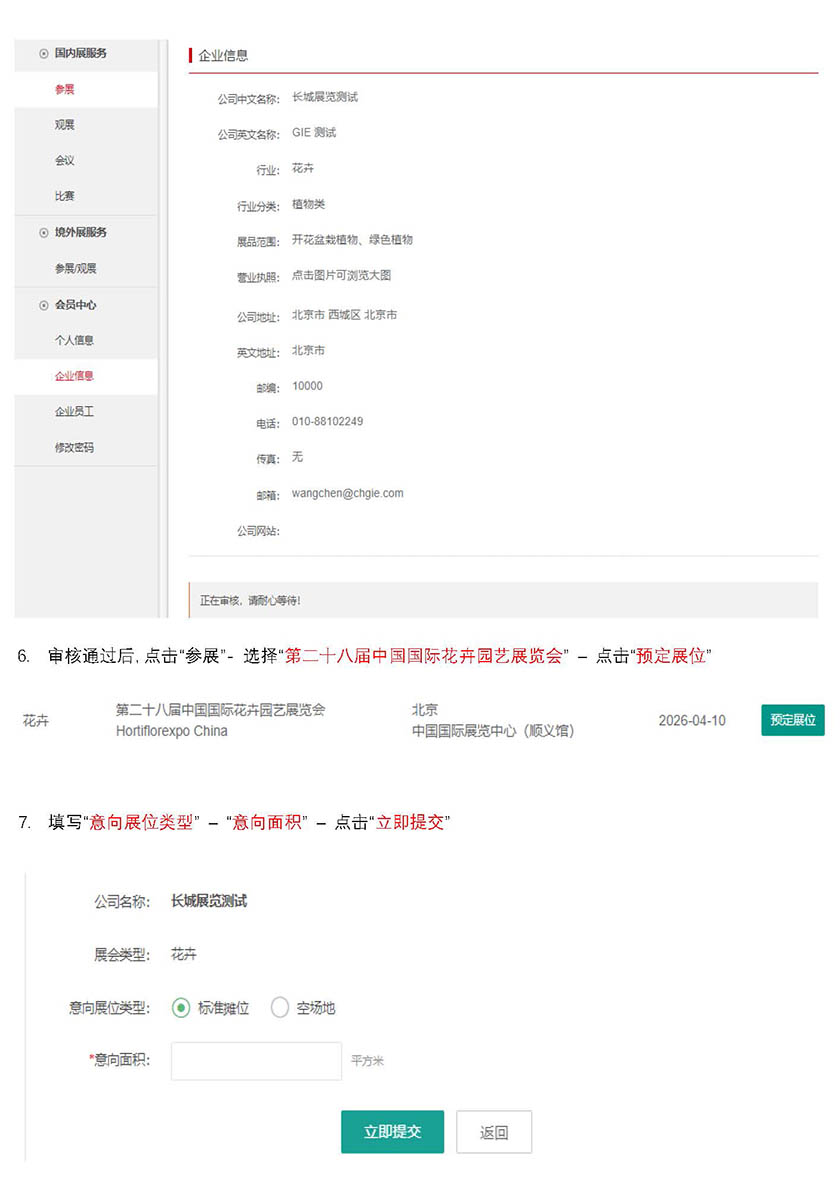Click the 返回 button
This screenshot has width=840, height=1177.
(494, 1132)
